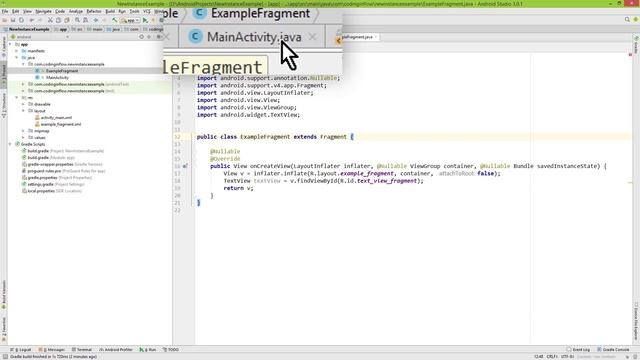Collapse the first com.codinginflow package node
640x360 pixels.
tap(23, 64)
